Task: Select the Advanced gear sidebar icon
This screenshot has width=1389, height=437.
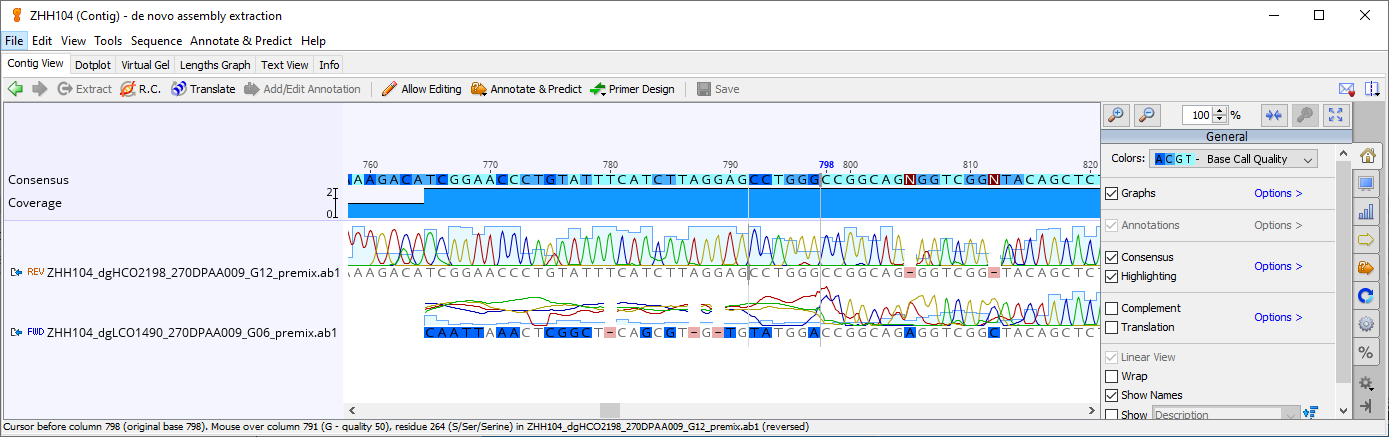Action: (x=1366, y=324)
